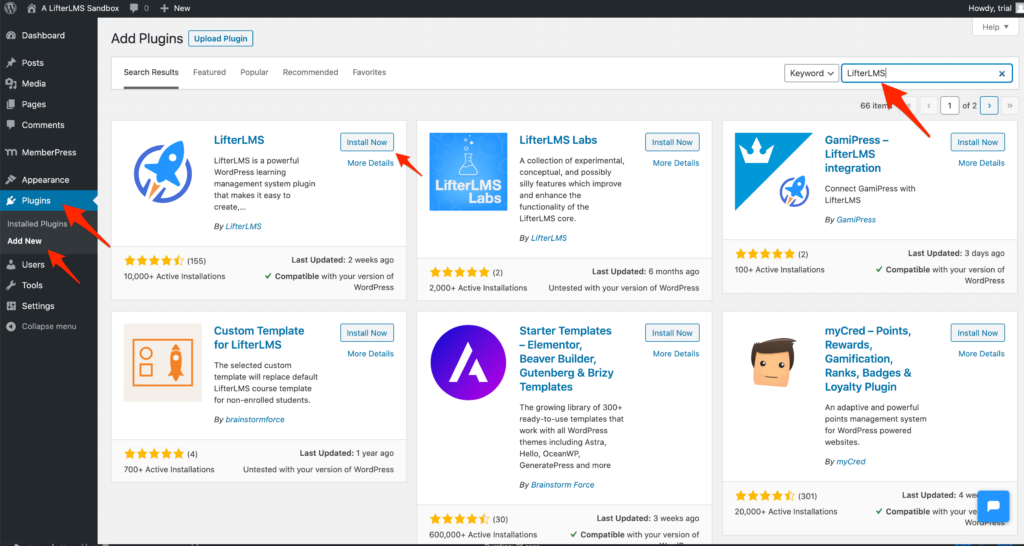Click the myCred character face thumbnail

coord(774,362)
